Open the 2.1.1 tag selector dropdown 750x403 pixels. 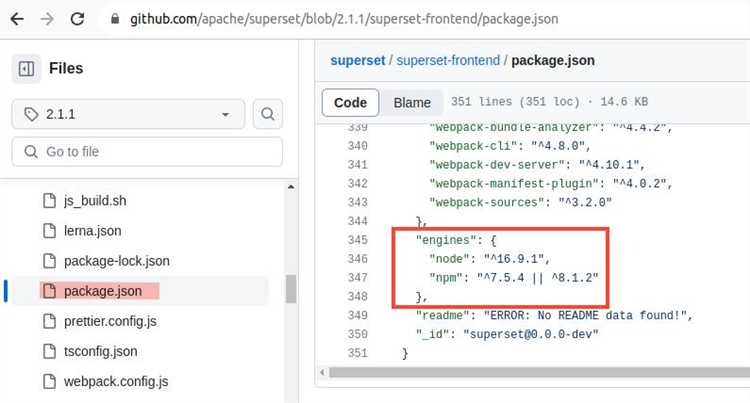128,114
